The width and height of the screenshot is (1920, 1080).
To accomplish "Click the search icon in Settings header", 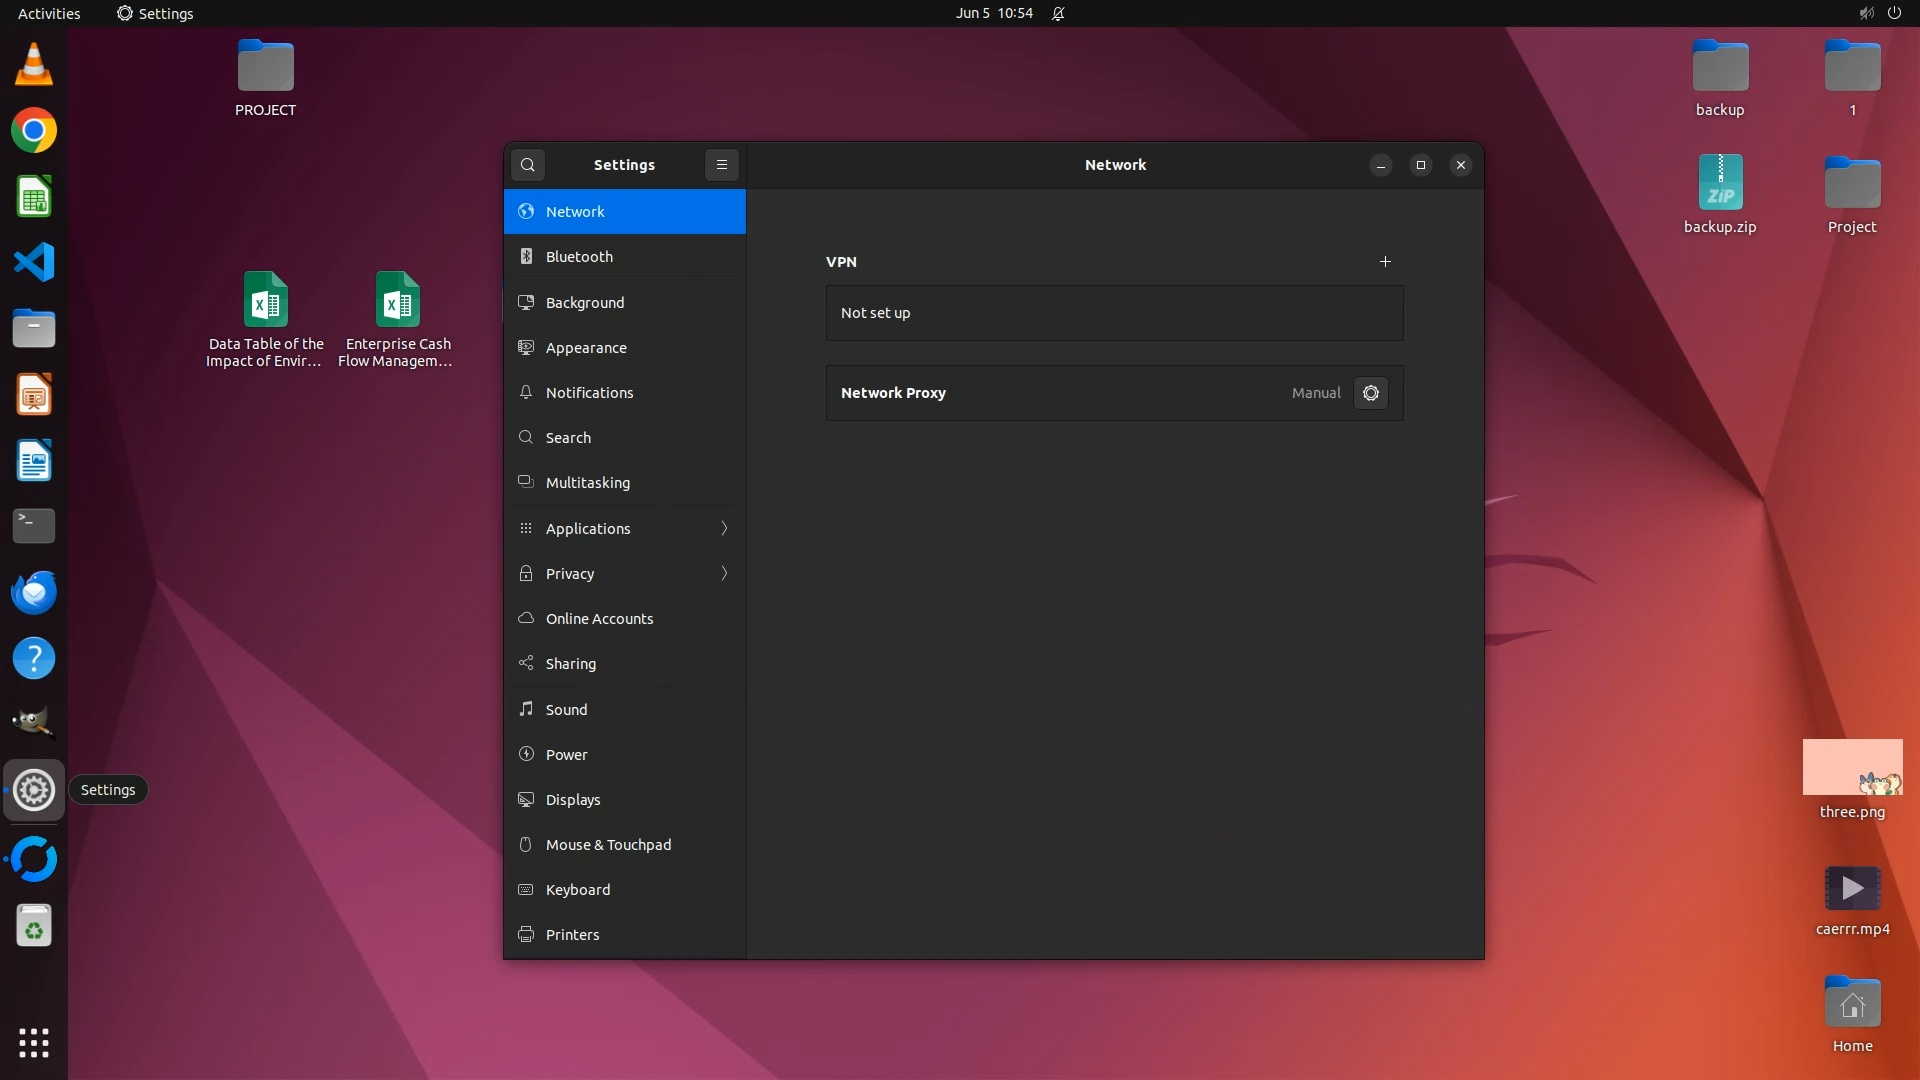I will [x=527, y=165].
